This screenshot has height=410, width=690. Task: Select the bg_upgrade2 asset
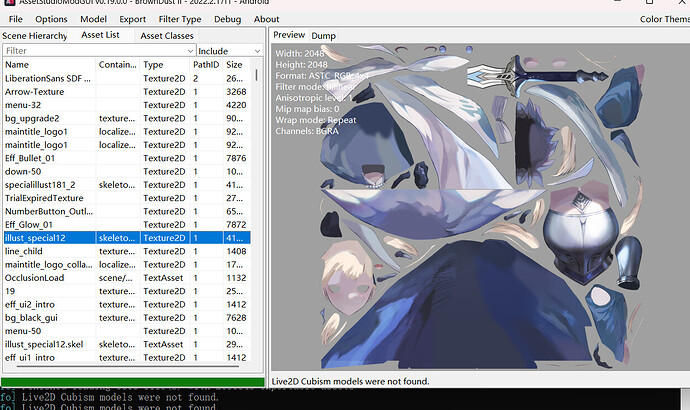pos(127,118)
